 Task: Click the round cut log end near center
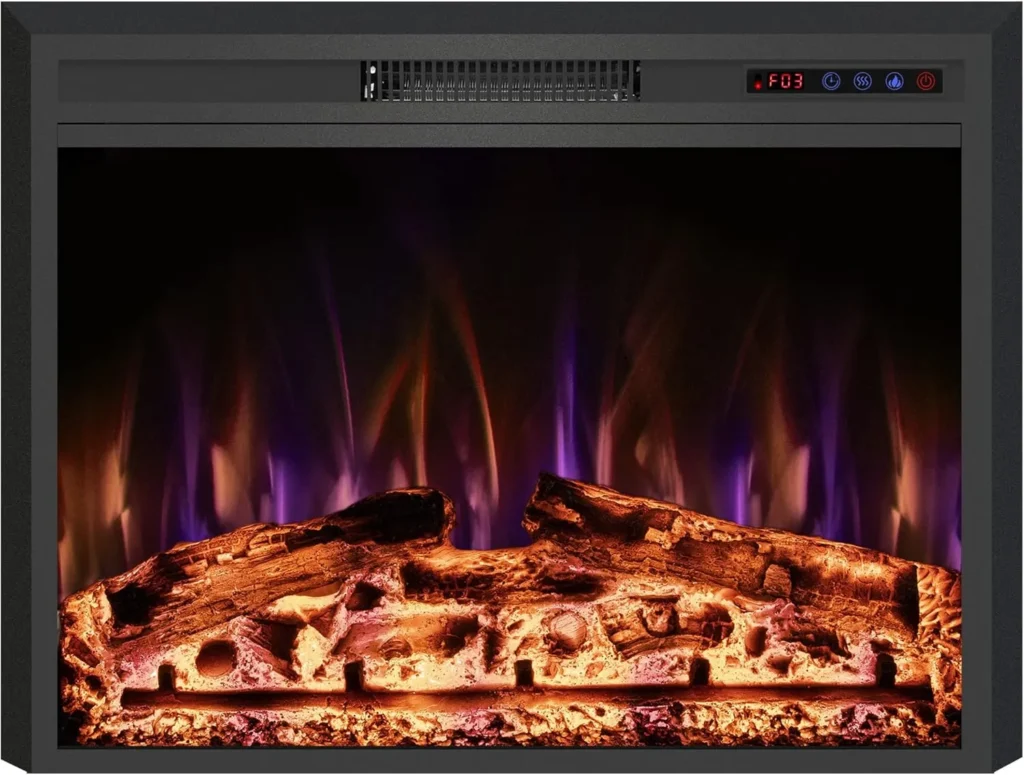568,629
